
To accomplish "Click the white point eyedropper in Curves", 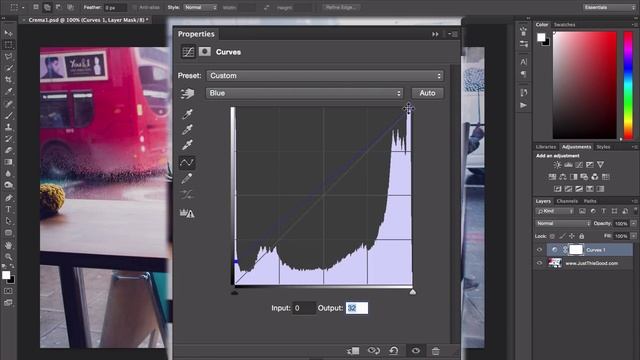I will click(x=187, y=145).
